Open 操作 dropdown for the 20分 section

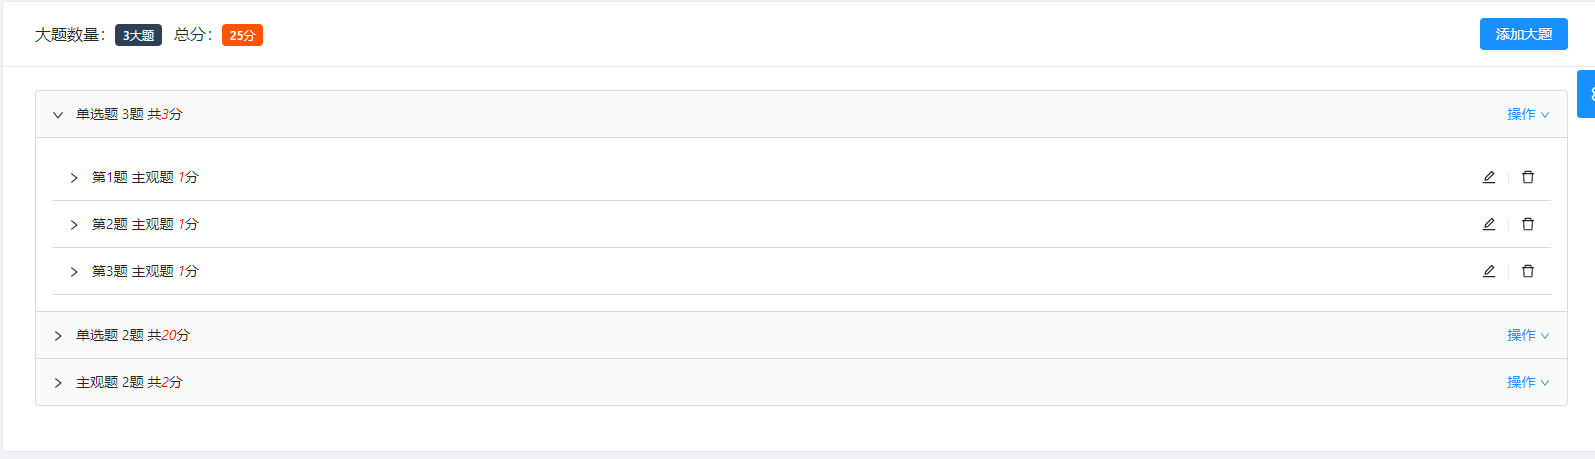1528,335
